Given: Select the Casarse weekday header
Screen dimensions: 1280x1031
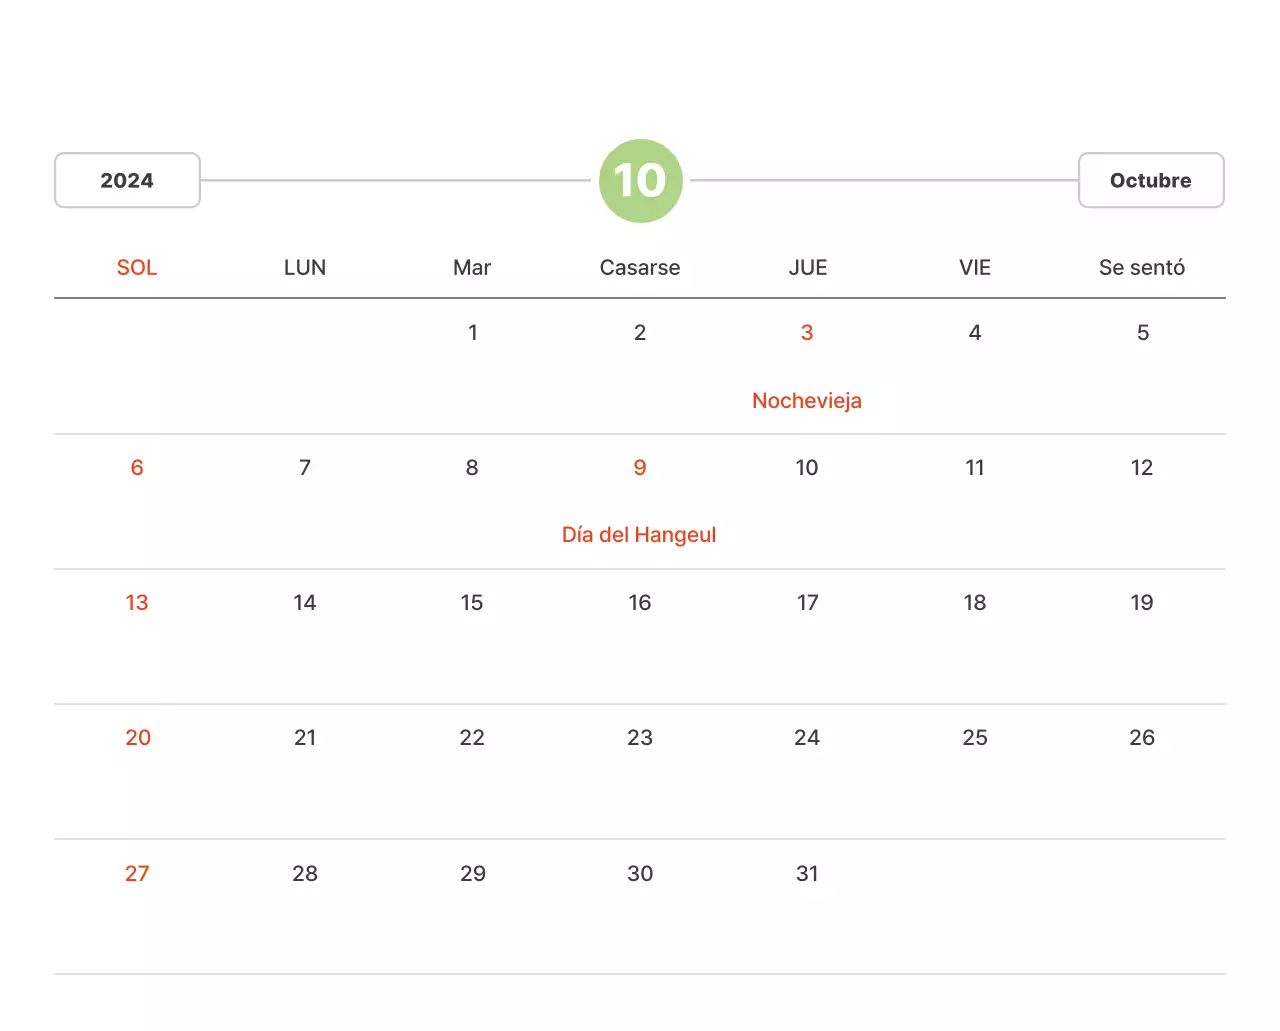Looking at the screenshot, I should (x=640, y=267).
